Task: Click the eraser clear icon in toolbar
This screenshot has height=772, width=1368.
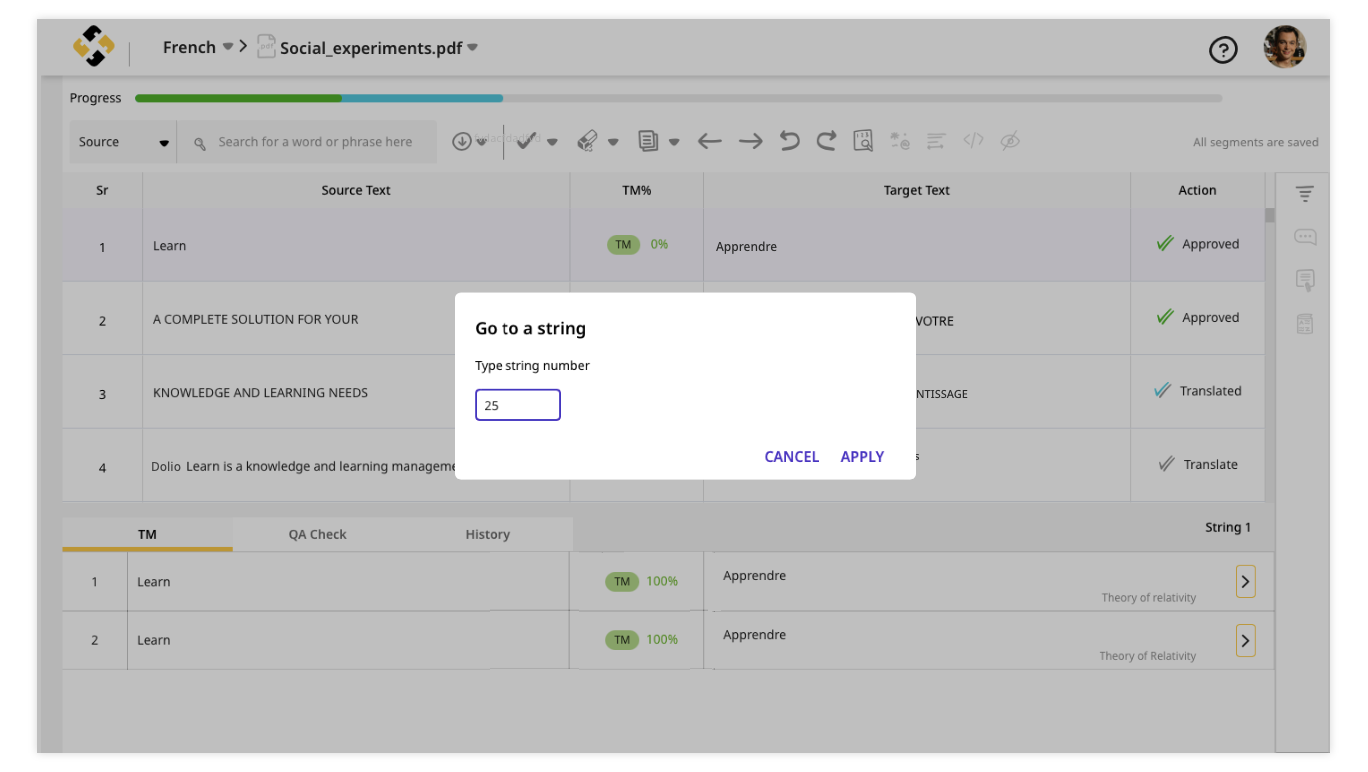Action: 588,141
